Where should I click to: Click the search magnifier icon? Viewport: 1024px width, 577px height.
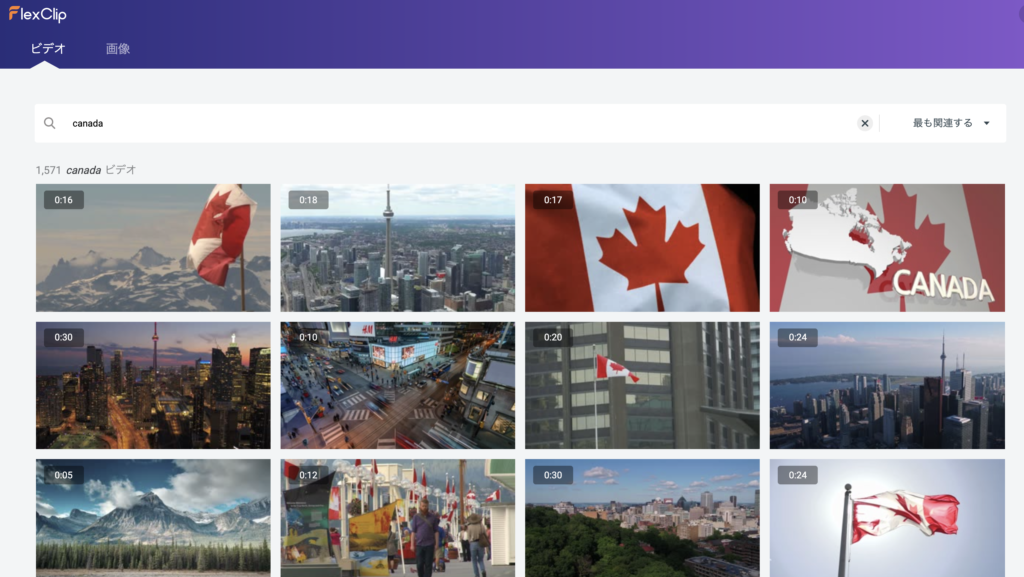coord(50,123)
